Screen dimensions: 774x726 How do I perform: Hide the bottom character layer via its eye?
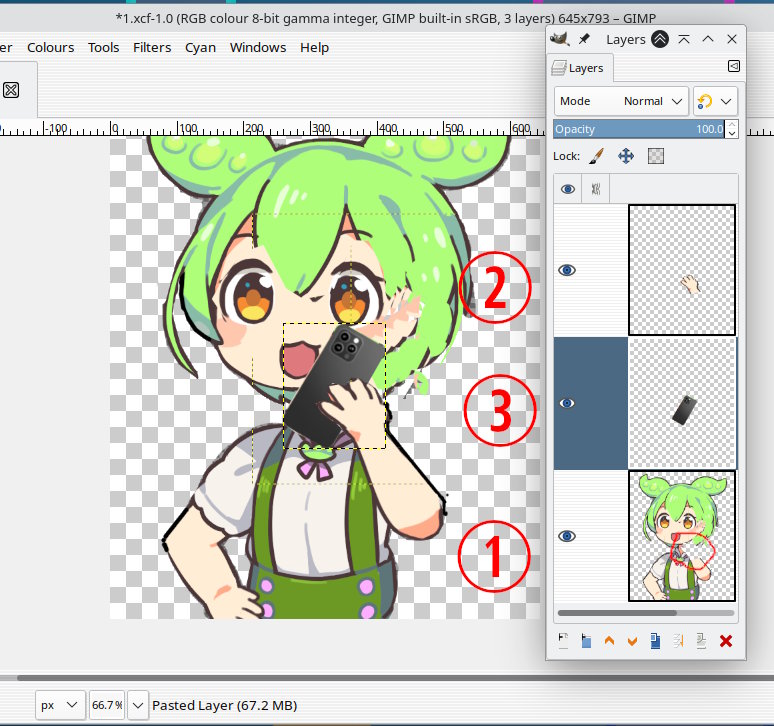567,536
